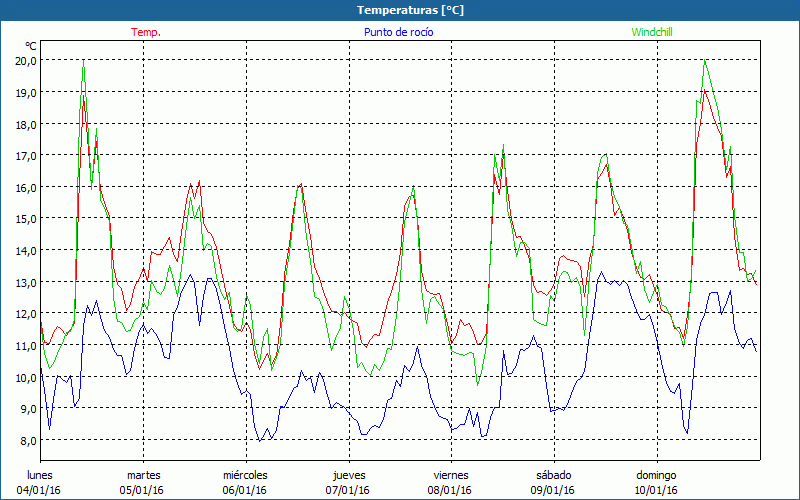Select the 'viernes 08/01/16' date label
800x500 pixels.
pos(450,482)
